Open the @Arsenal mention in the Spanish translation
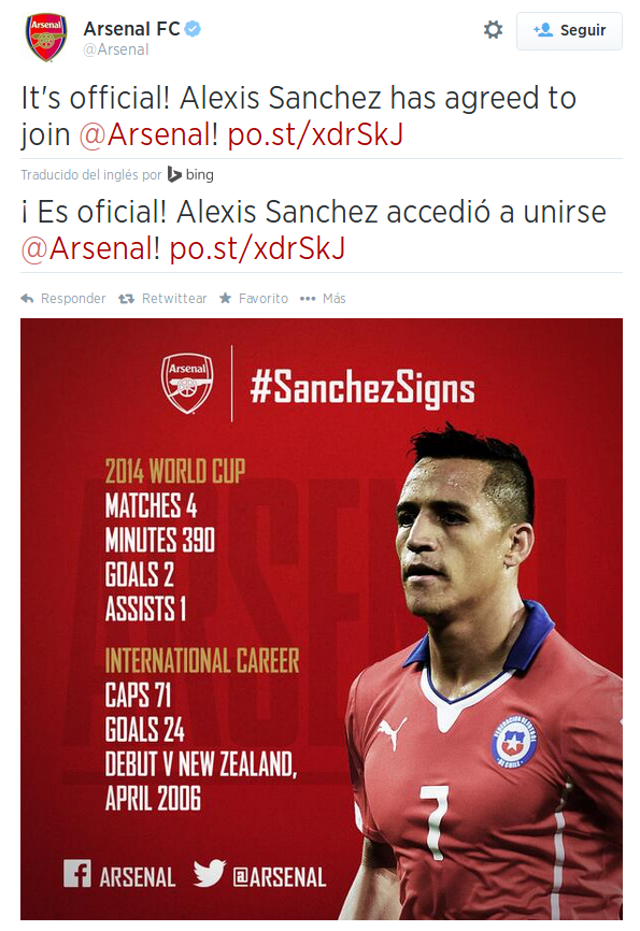The width and height of the screenshot is (640, 931). pos(90,249)
